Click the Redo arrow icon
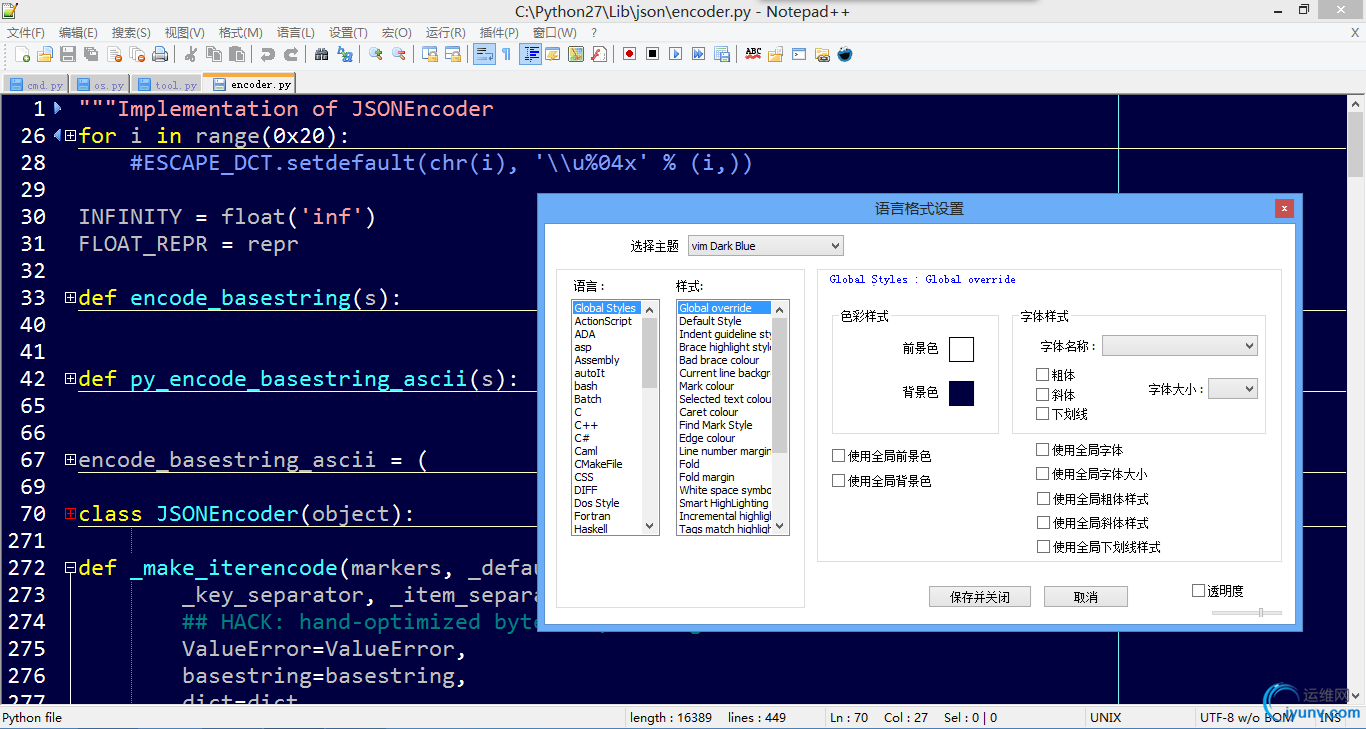This screenshot has width=1366, height=729. click(x=291, y=54)
